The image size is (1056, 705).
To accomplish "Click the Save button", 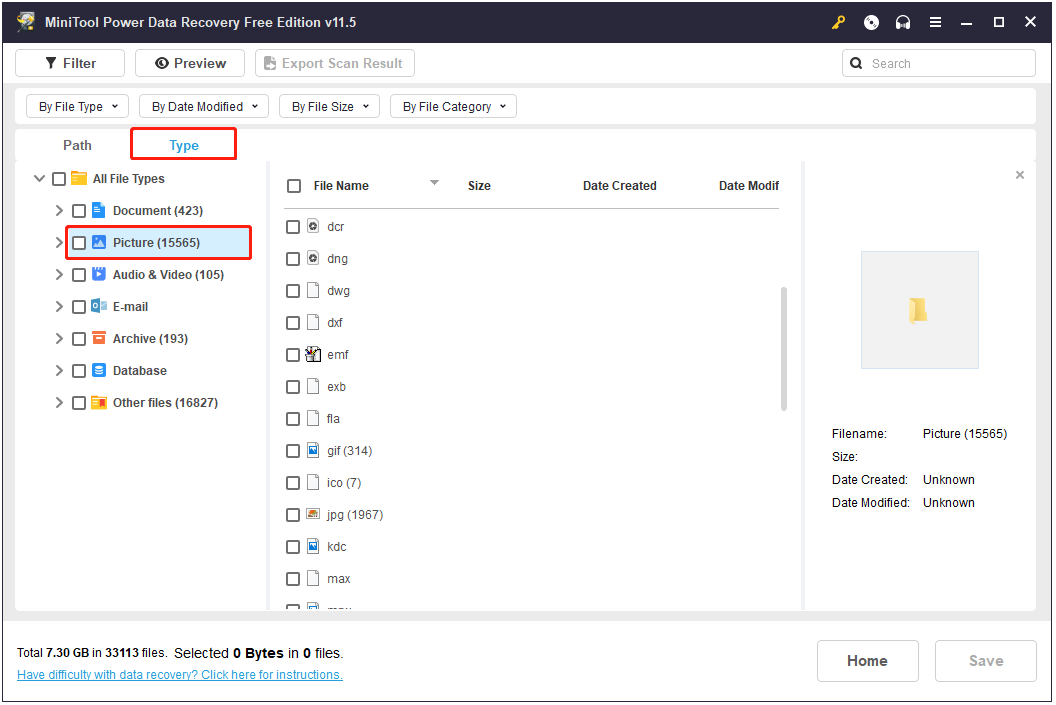I will pos(986,661).
